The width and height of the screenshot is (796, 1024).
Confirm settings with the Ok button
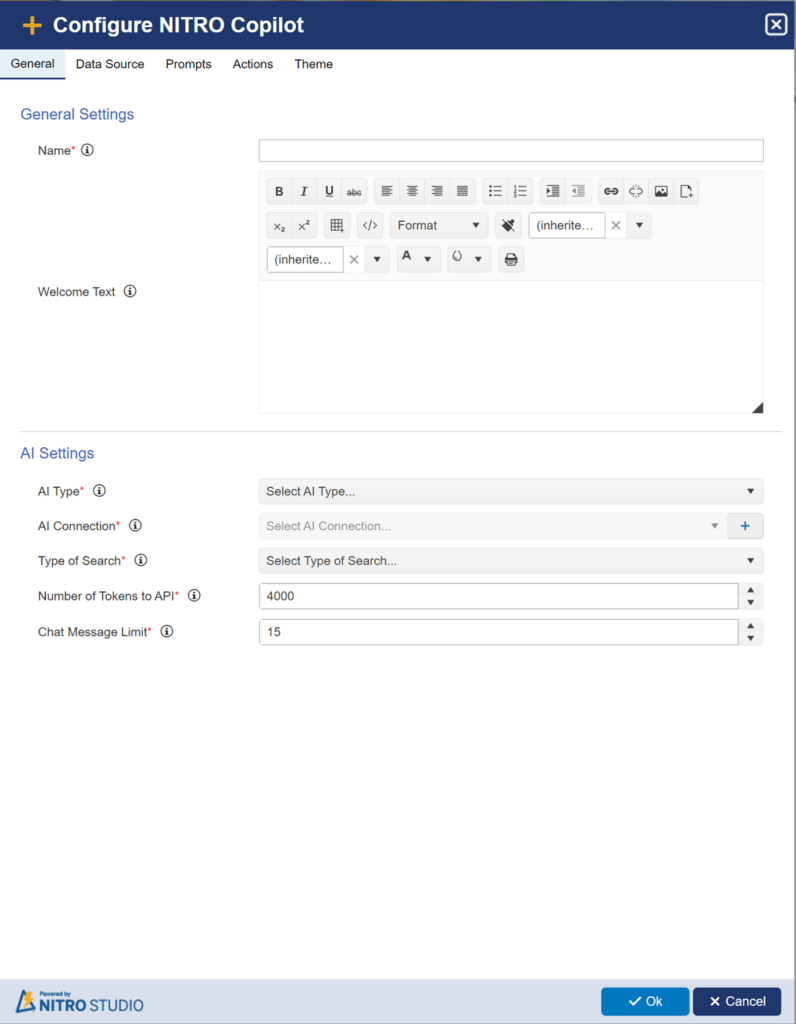(645, 1001)
